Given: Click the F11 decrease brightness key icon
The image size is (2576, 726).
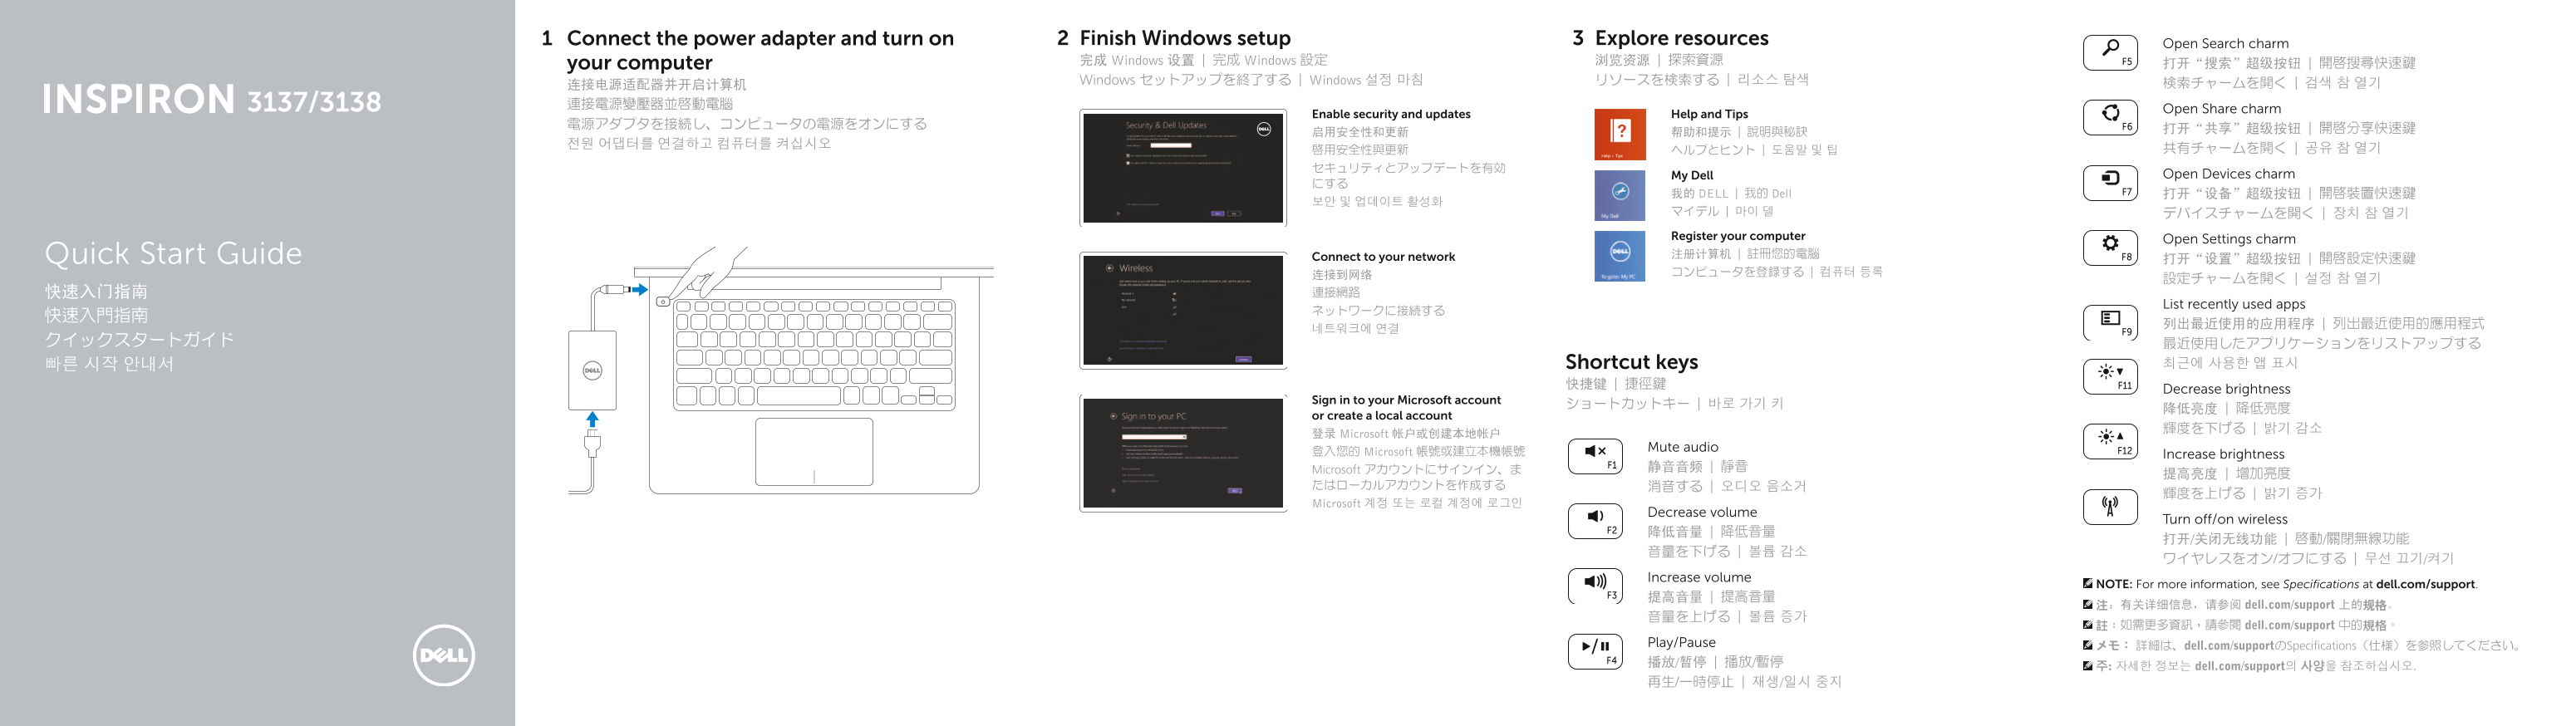Looking at the screenshot, I should pyautogui.click(x=2110, y=377).
